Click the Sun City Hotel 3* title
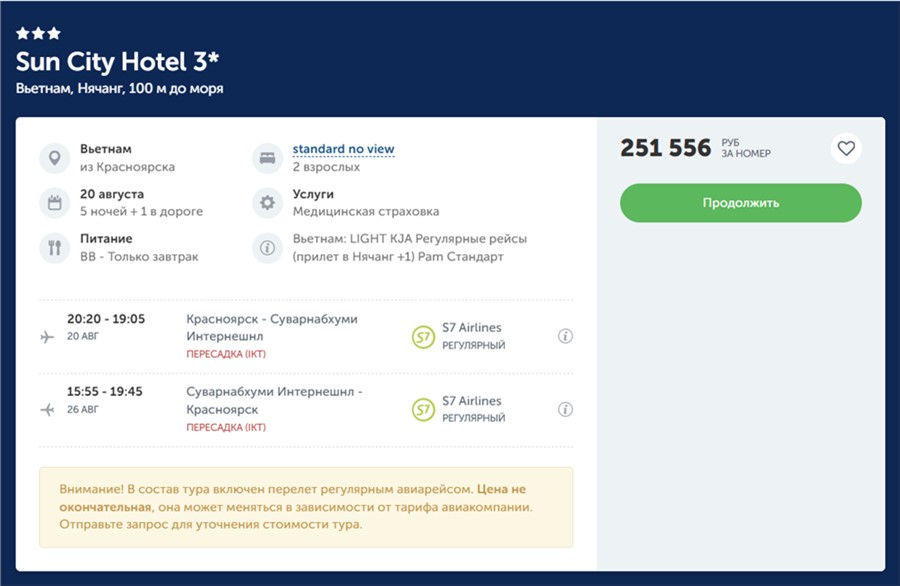900x586 pixels. pos(118,62)
